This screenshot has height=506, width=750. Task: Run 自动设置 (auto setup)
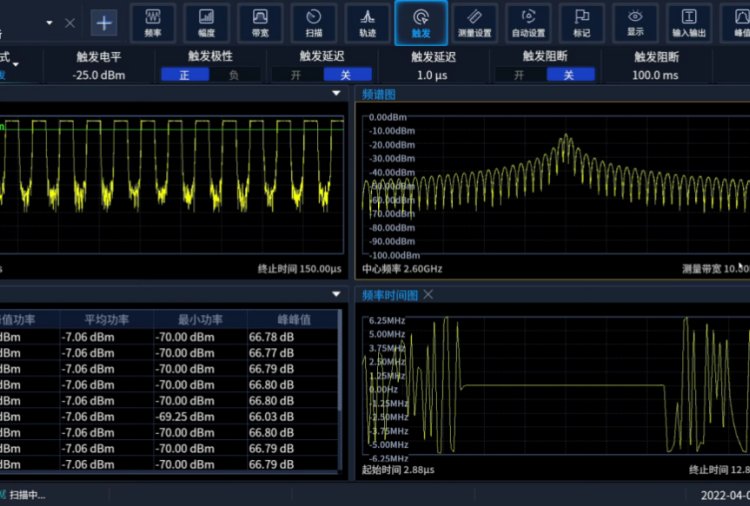click(528, 22)
